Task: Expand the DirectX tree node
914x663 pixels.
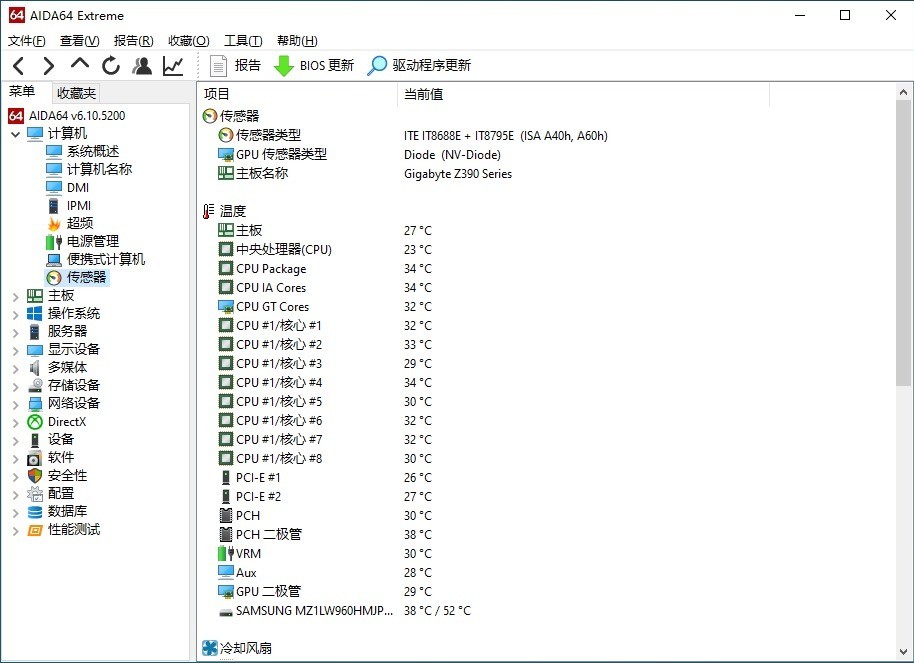Action: click(x=16, y=423)
